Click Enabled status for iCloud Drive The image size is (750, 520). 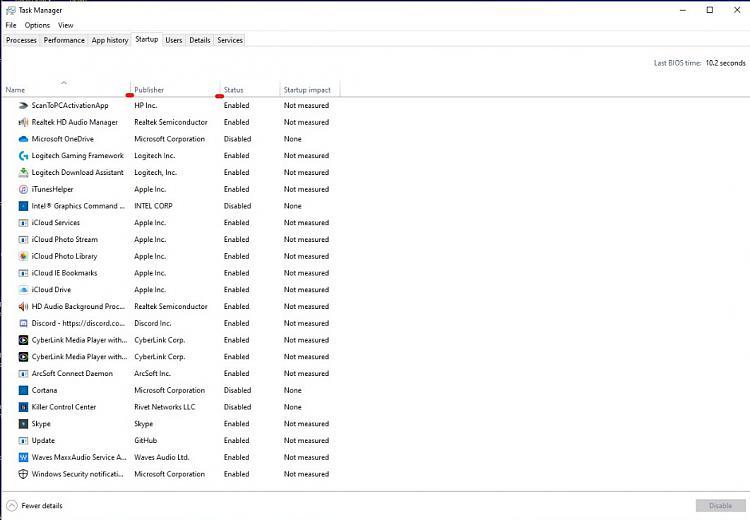[x=236, y=289]
